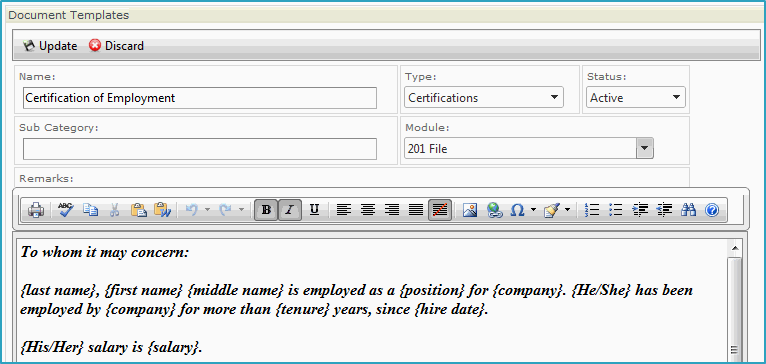Click the Undo arrow icon
This screenshot has width=766, height=364.
192,210
